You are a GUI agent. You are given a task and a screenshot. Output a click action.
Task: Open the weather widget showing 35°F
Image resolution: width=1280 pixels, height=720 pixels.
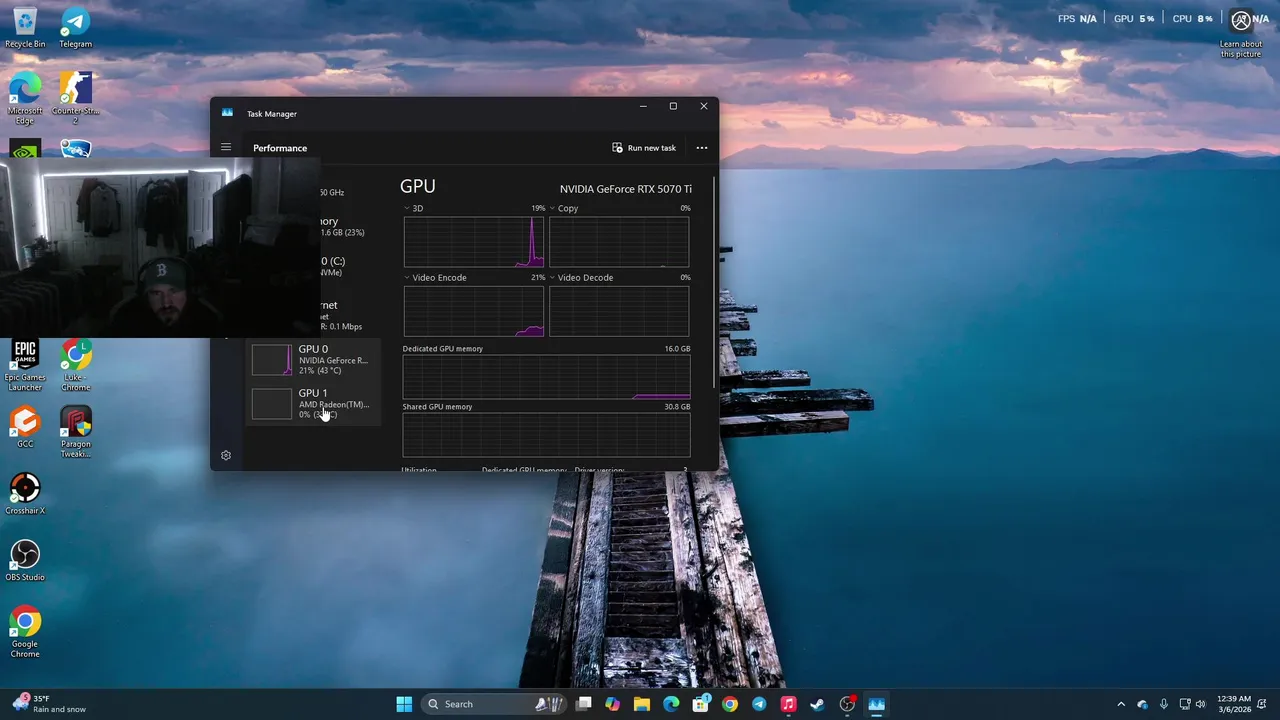click(48, 704)
